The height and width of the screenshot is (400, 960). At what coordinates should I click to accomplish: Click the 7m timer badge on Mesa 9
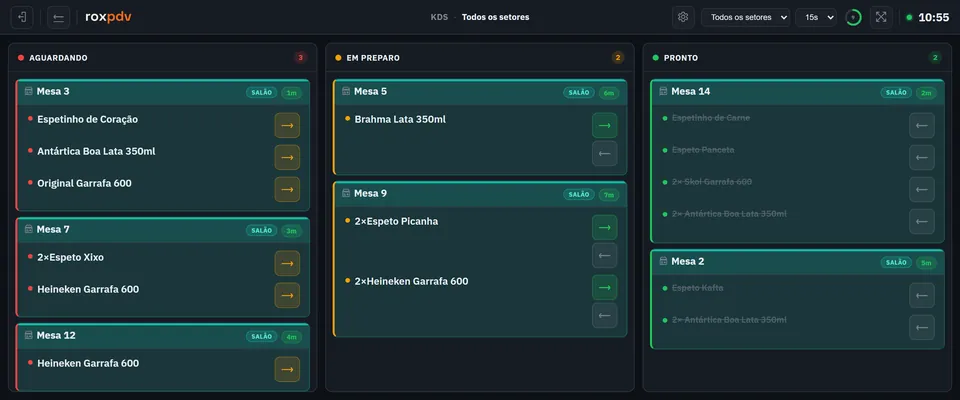click(609, 194)
